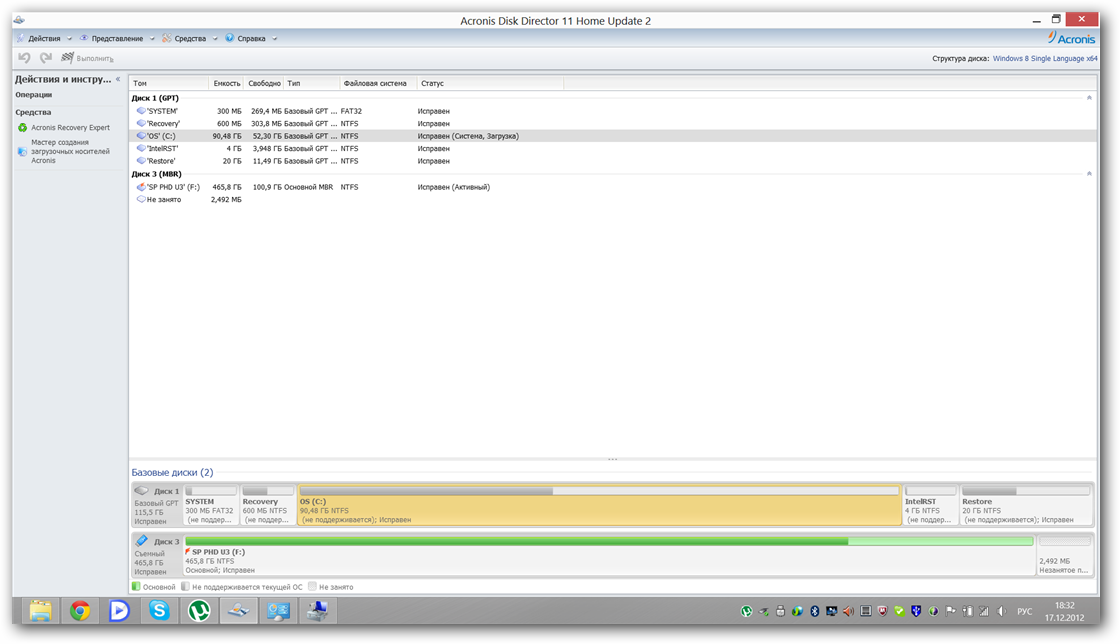Sort by the Емкость column header
1120x644 pixels.
click(226, 84)
